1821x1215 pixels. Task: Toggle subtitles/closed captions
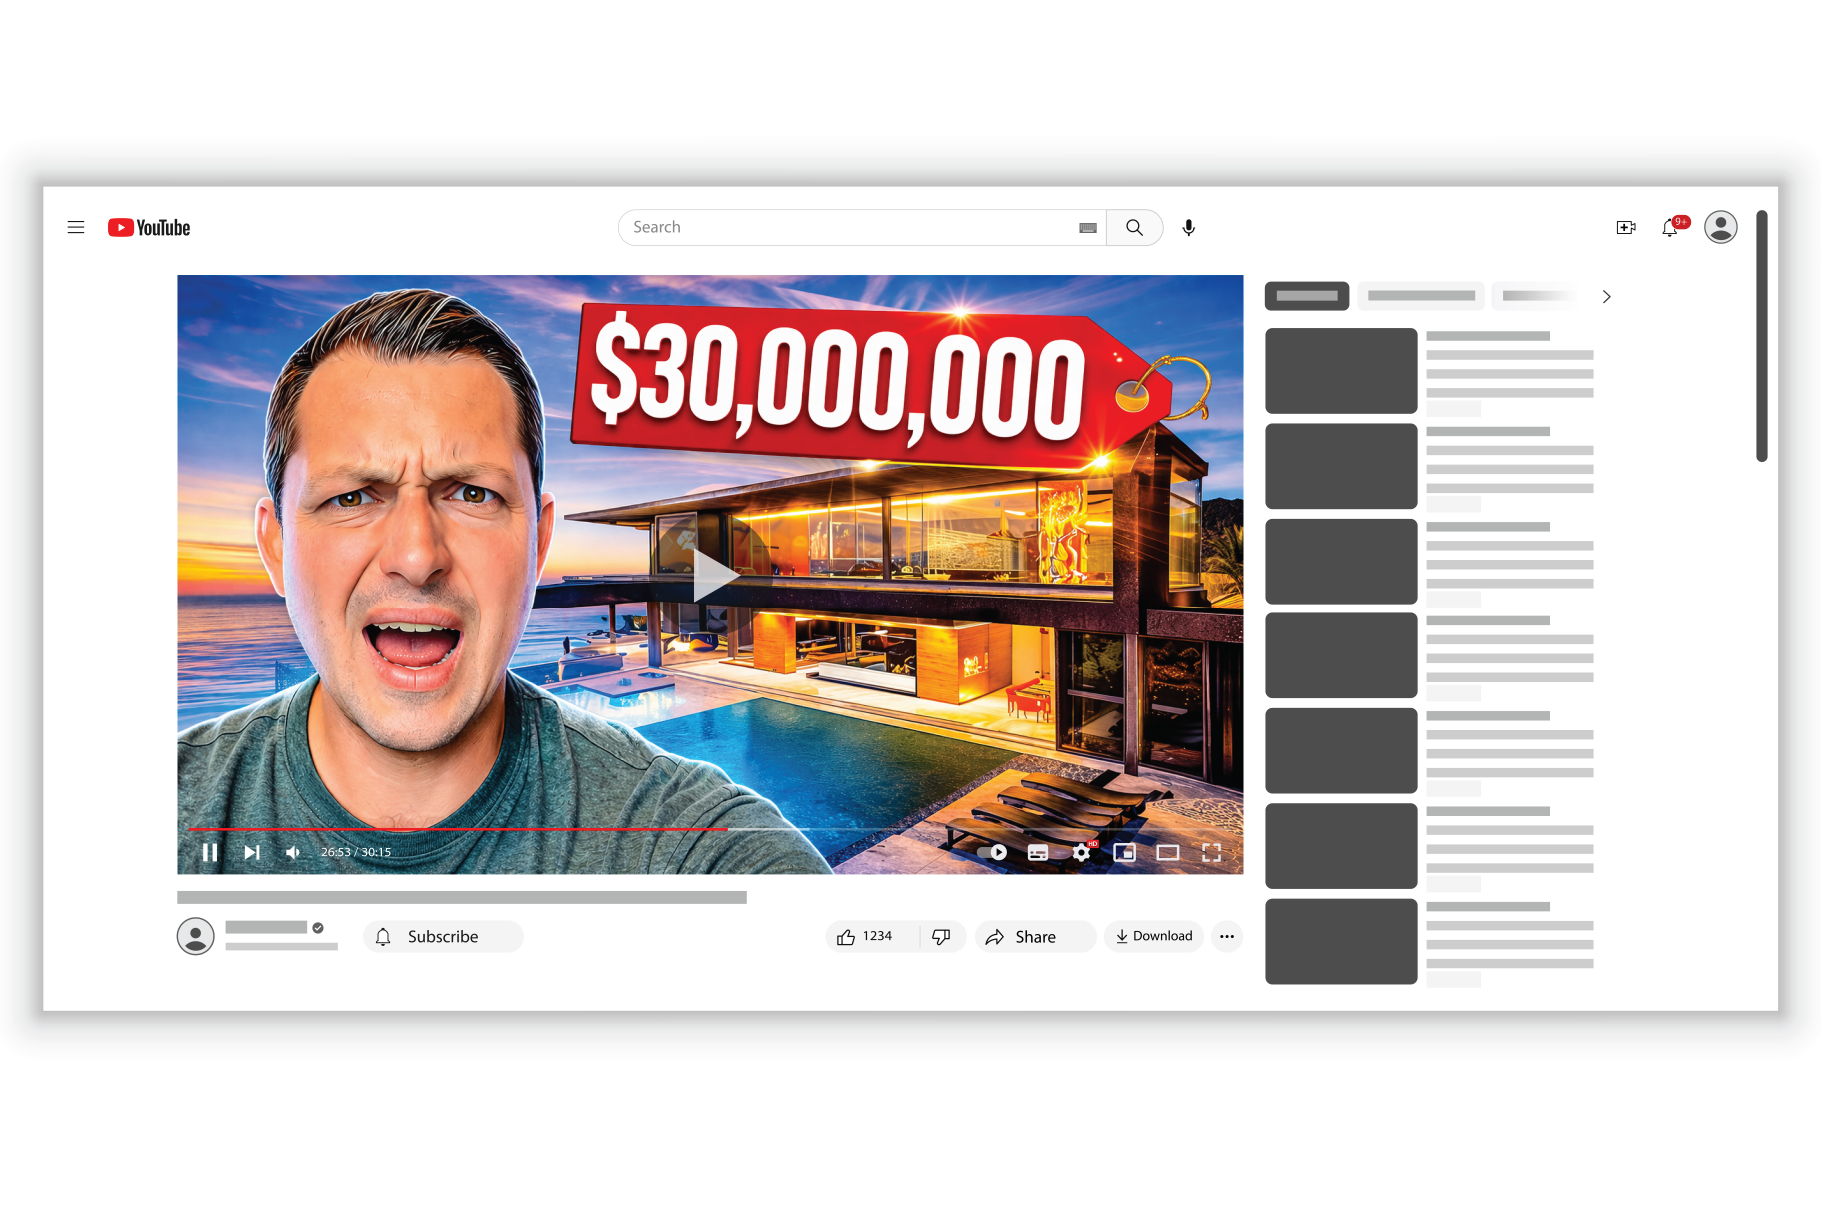[1038, 852]
